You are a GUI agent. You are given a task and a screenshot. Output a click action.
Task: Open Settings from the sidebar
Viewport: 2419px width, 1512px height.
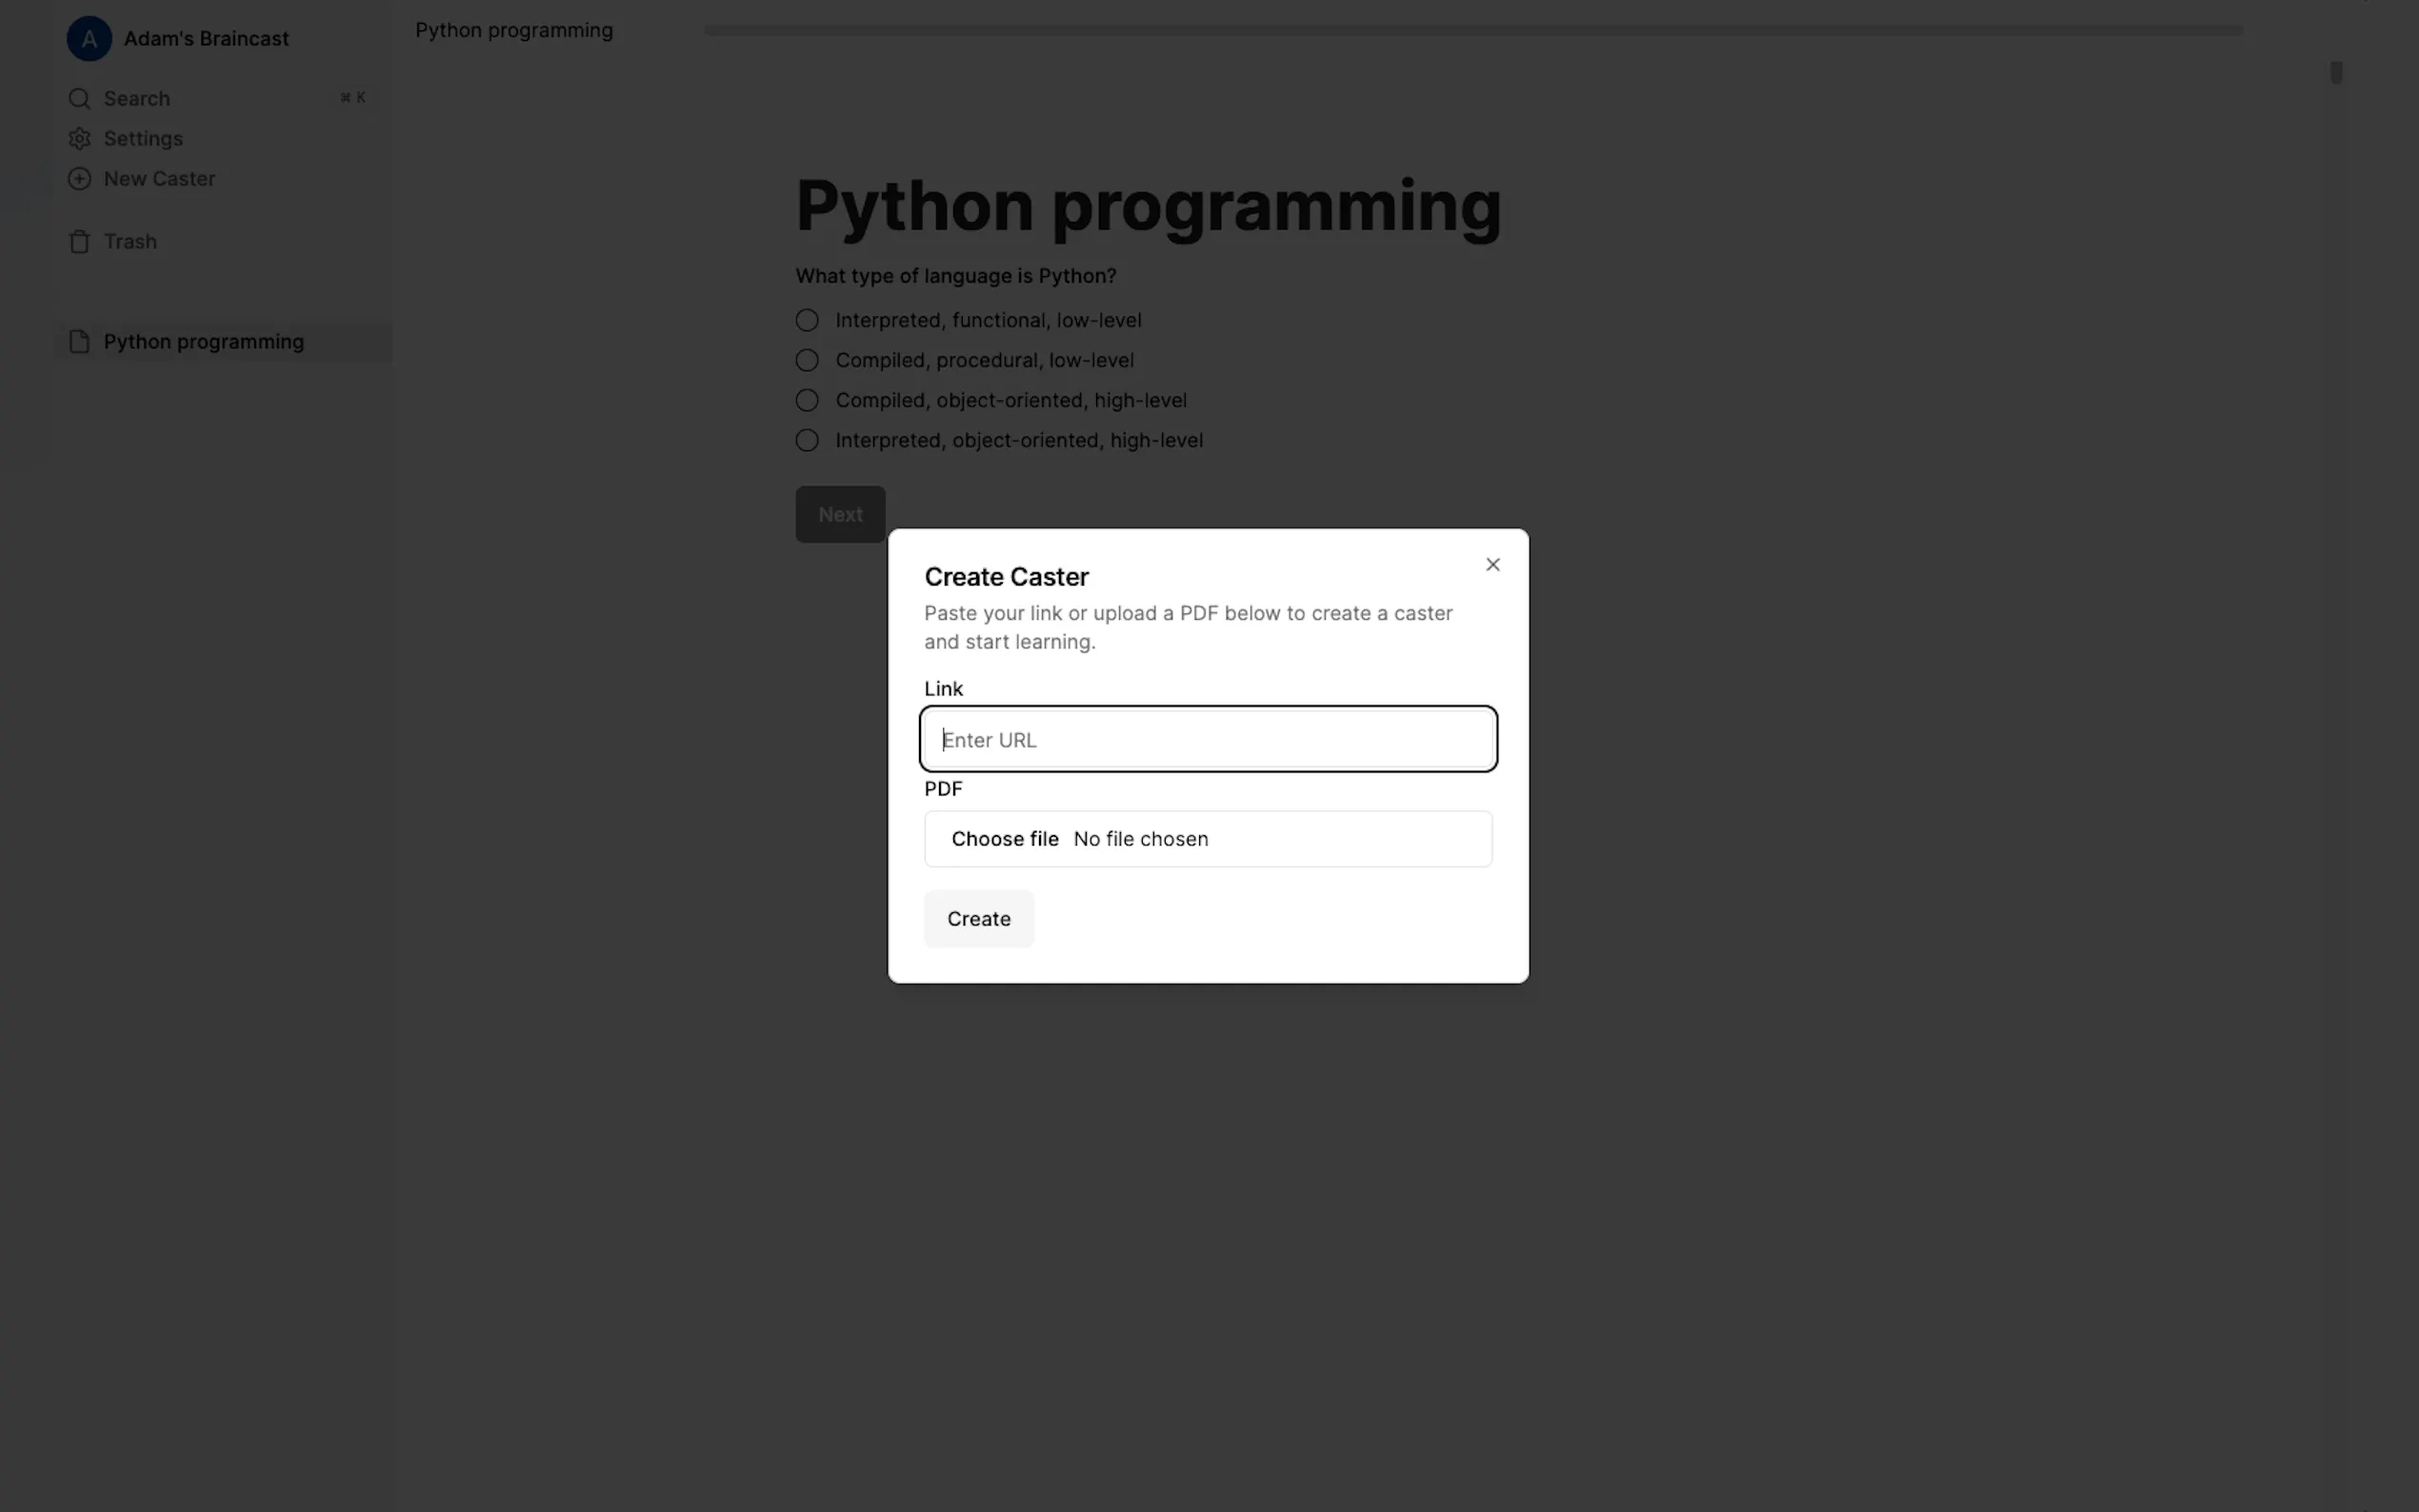(x=143, y=139)
